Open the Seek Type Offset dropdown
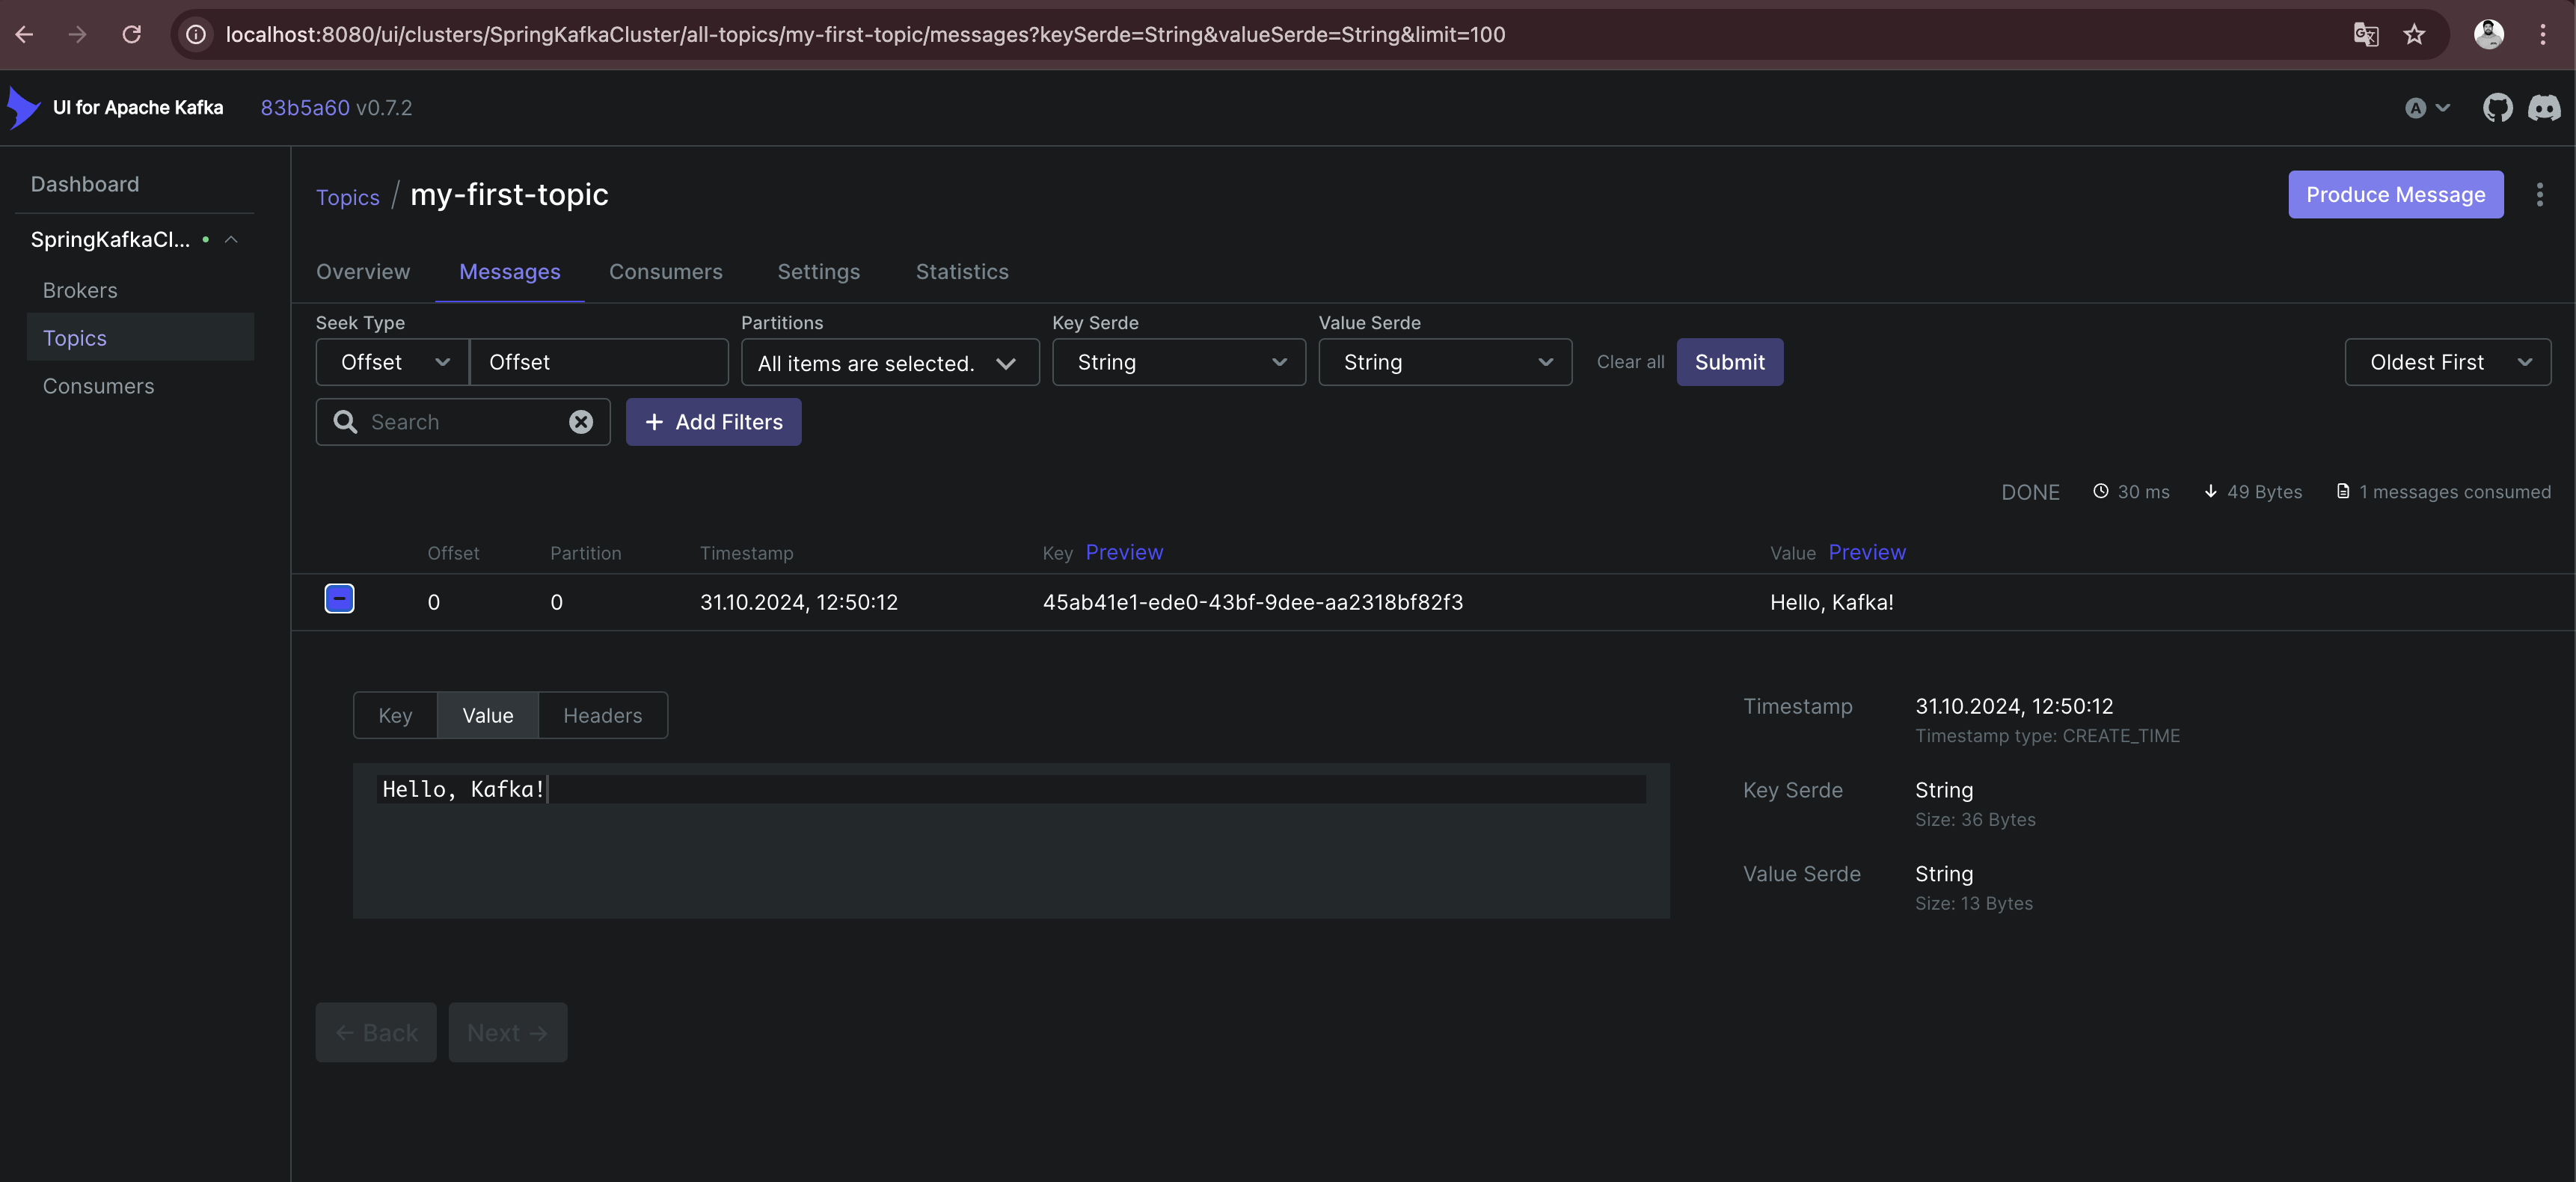The image size is (2576, 1182). pyautogui.click(x=392, y=362)
